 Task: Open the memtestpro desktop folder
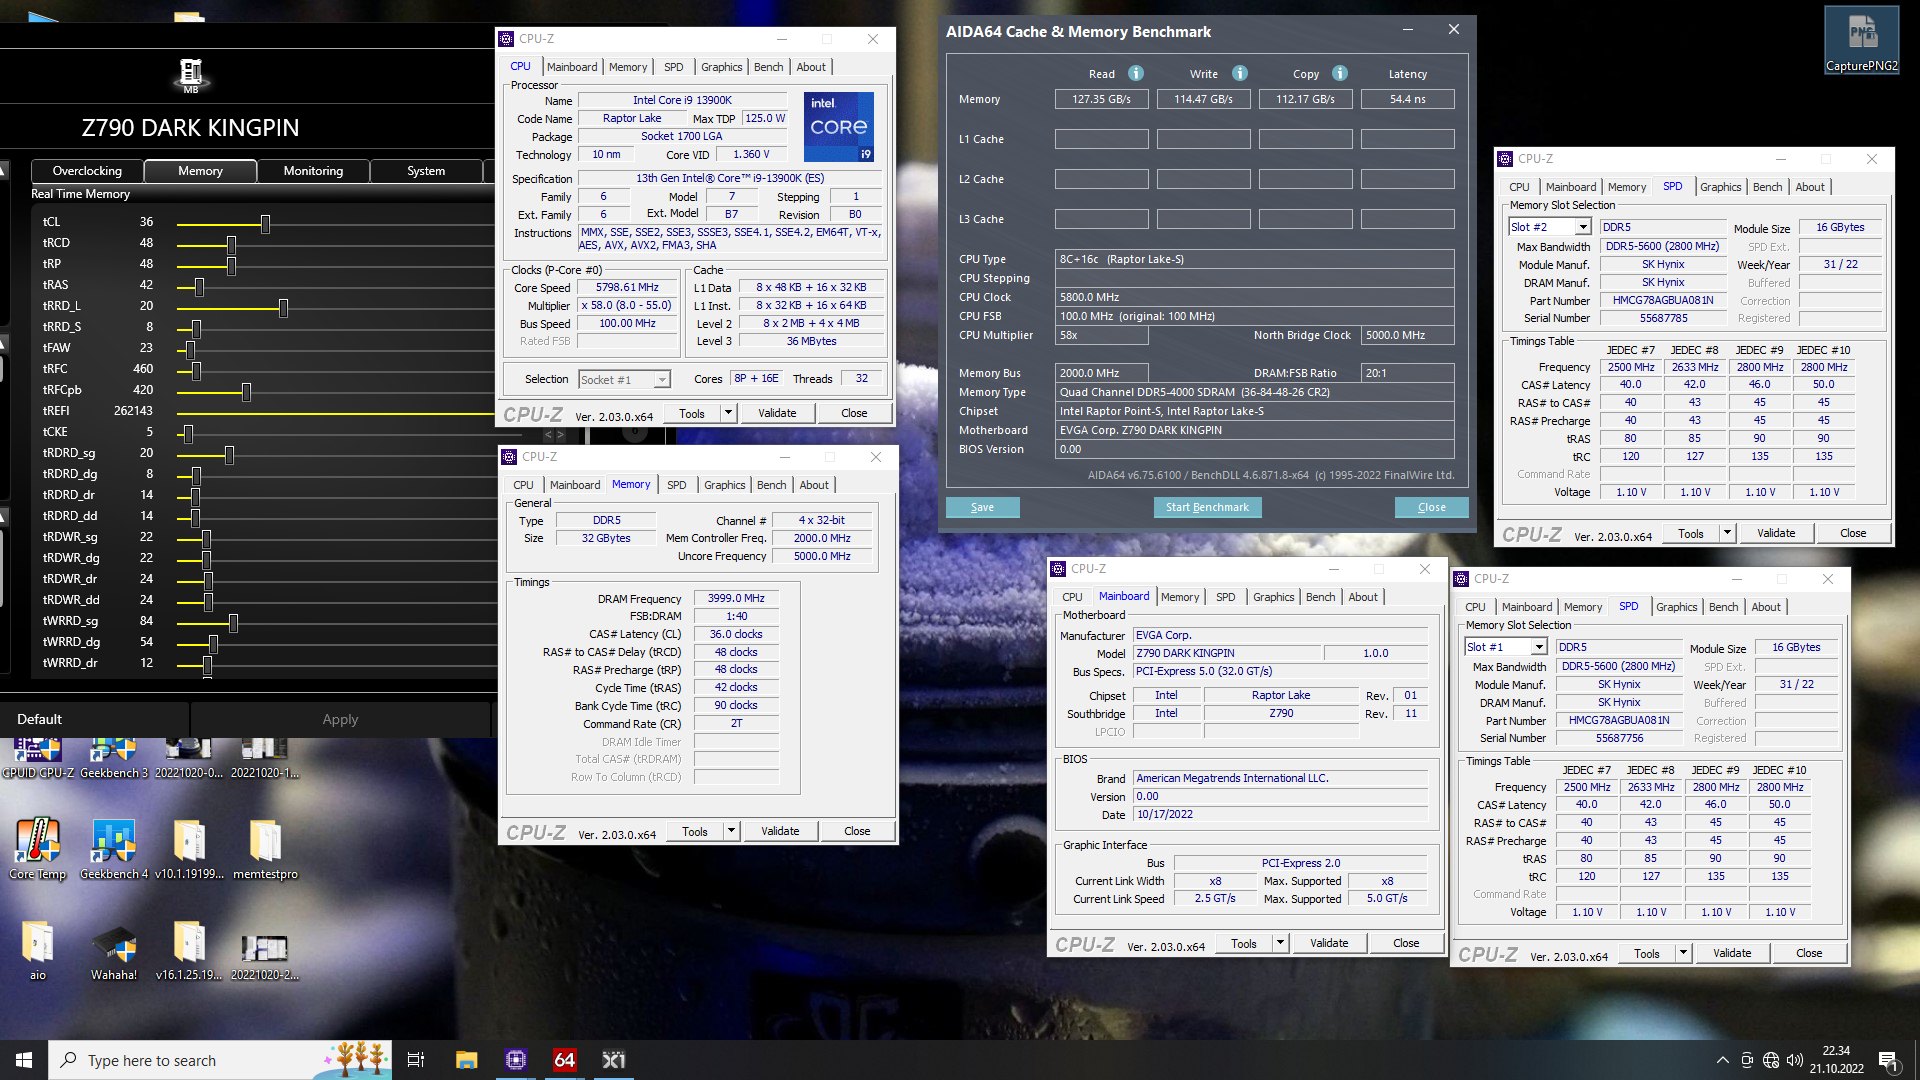(x=265, y=848)
